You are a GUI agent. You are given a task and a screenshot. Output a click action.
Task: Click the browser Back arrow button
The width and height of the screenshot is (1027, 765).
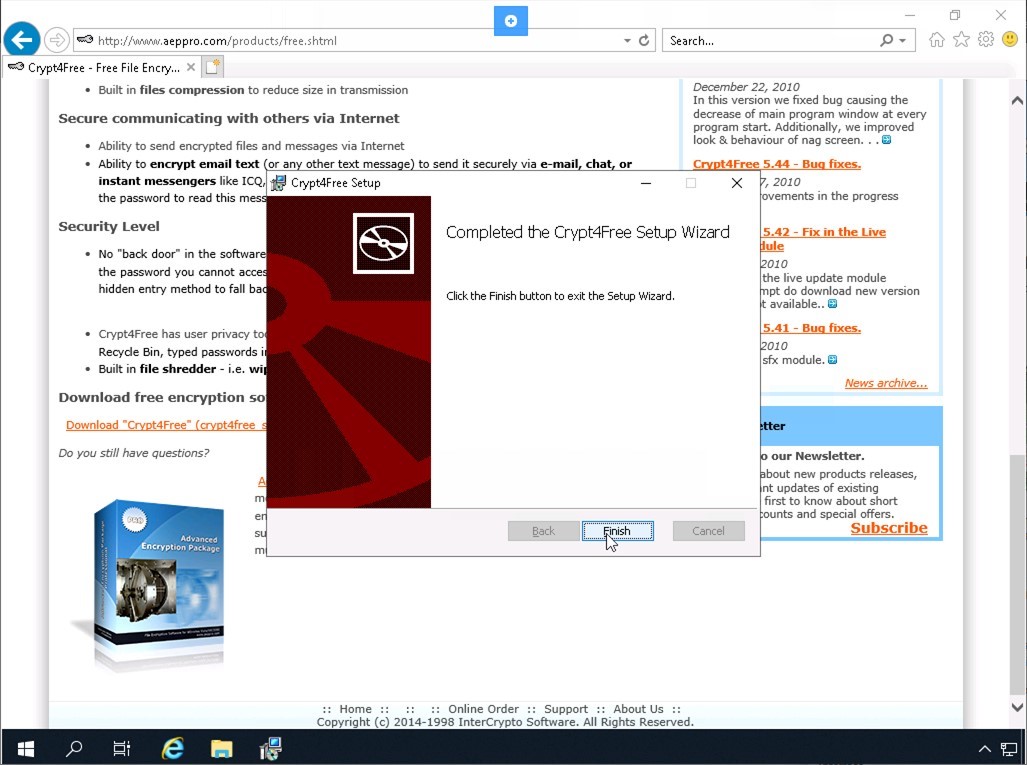click(21, 40)
